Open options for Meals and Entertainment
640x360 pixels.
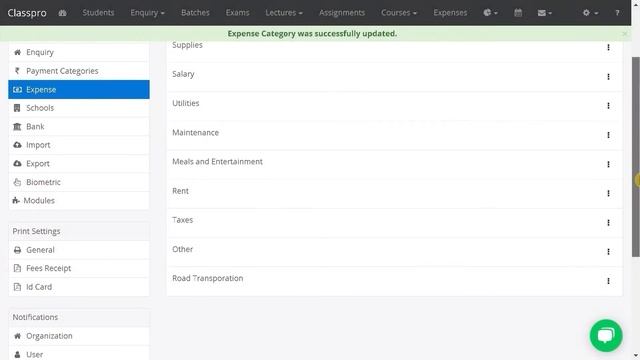(x=608, y=164)
